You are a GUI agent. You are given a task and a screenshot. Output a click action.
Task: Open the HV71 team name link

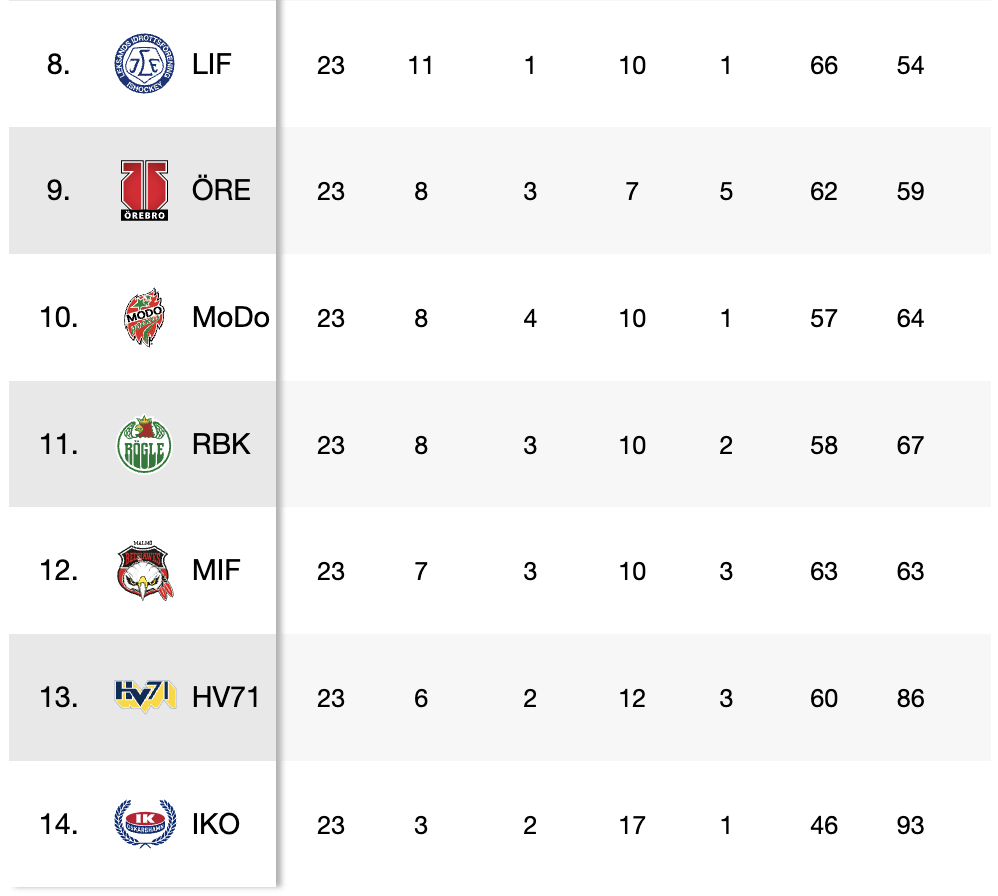[x=225, y=697]
